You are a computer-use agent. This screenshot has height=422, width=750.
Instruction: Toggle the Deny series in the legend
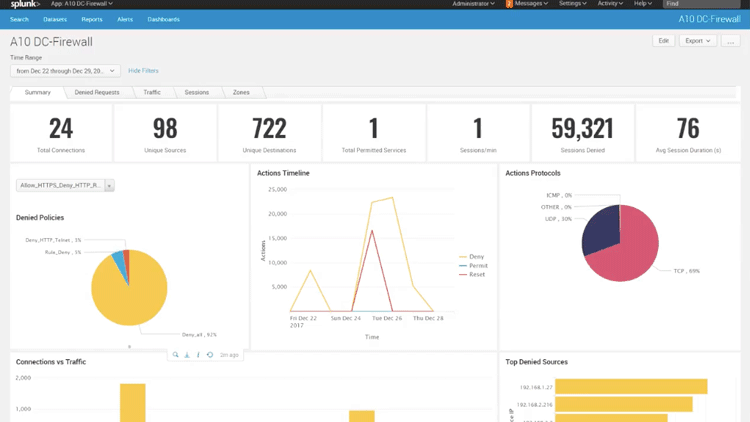point(472,257)
